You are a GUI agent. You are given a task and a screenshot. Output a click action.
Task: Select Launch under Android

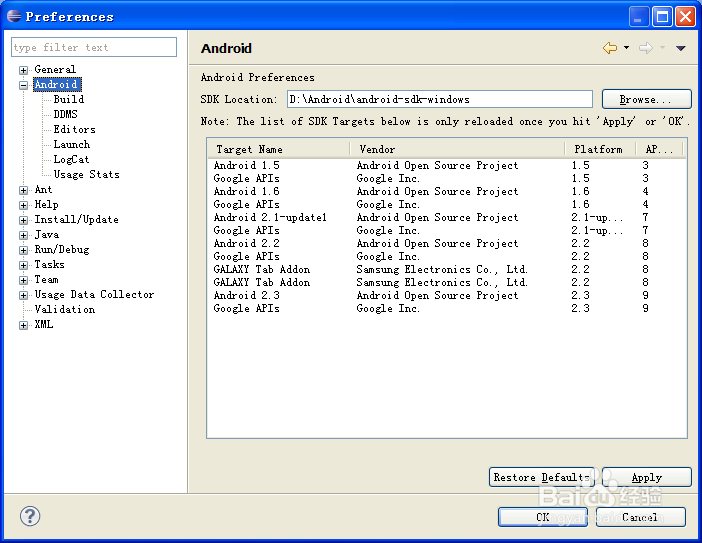coord(72,144)
